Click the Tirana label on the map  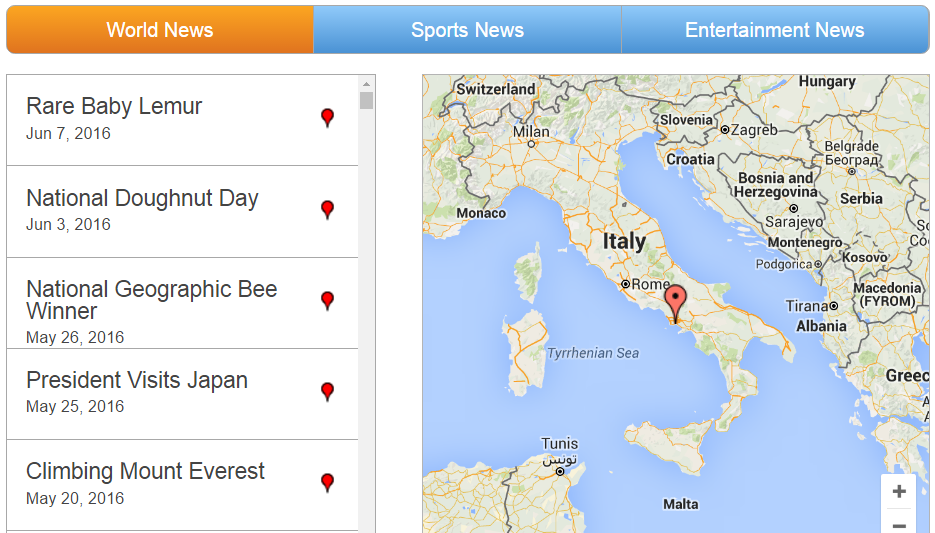[806, 306]
